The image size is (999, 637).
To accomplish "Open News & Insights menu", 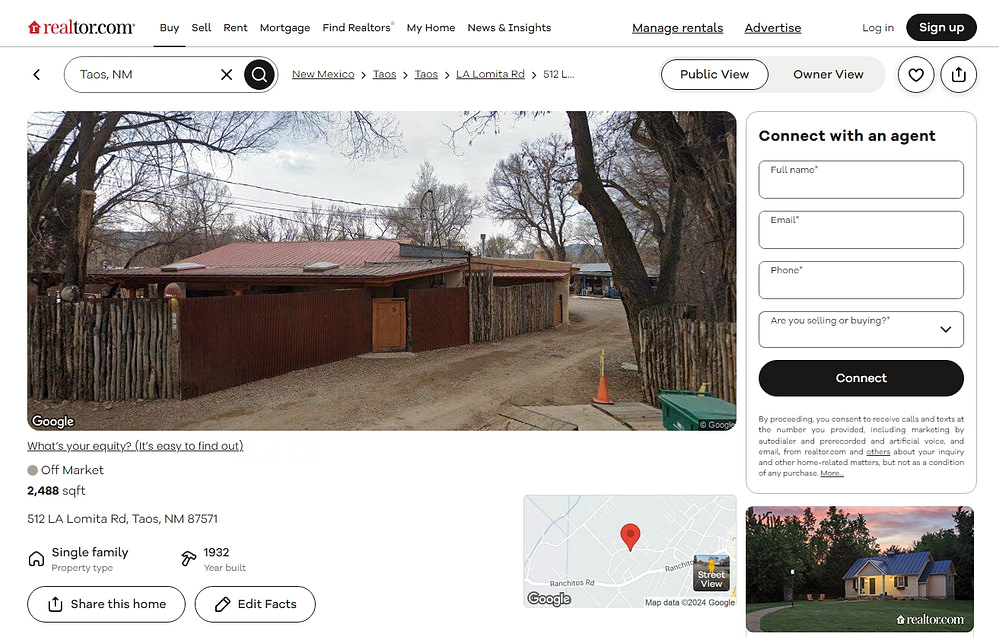I will pos(509,28).
